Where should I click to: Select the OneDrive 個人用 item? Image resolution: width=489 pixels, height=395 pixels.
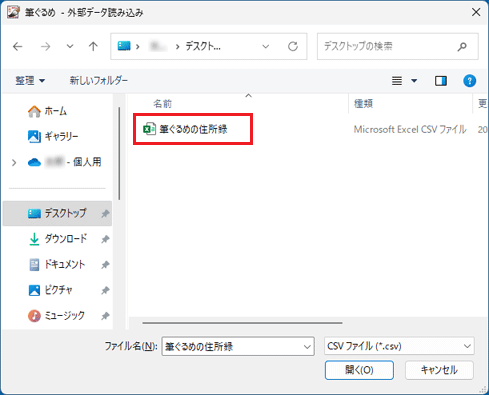(65, 162)
